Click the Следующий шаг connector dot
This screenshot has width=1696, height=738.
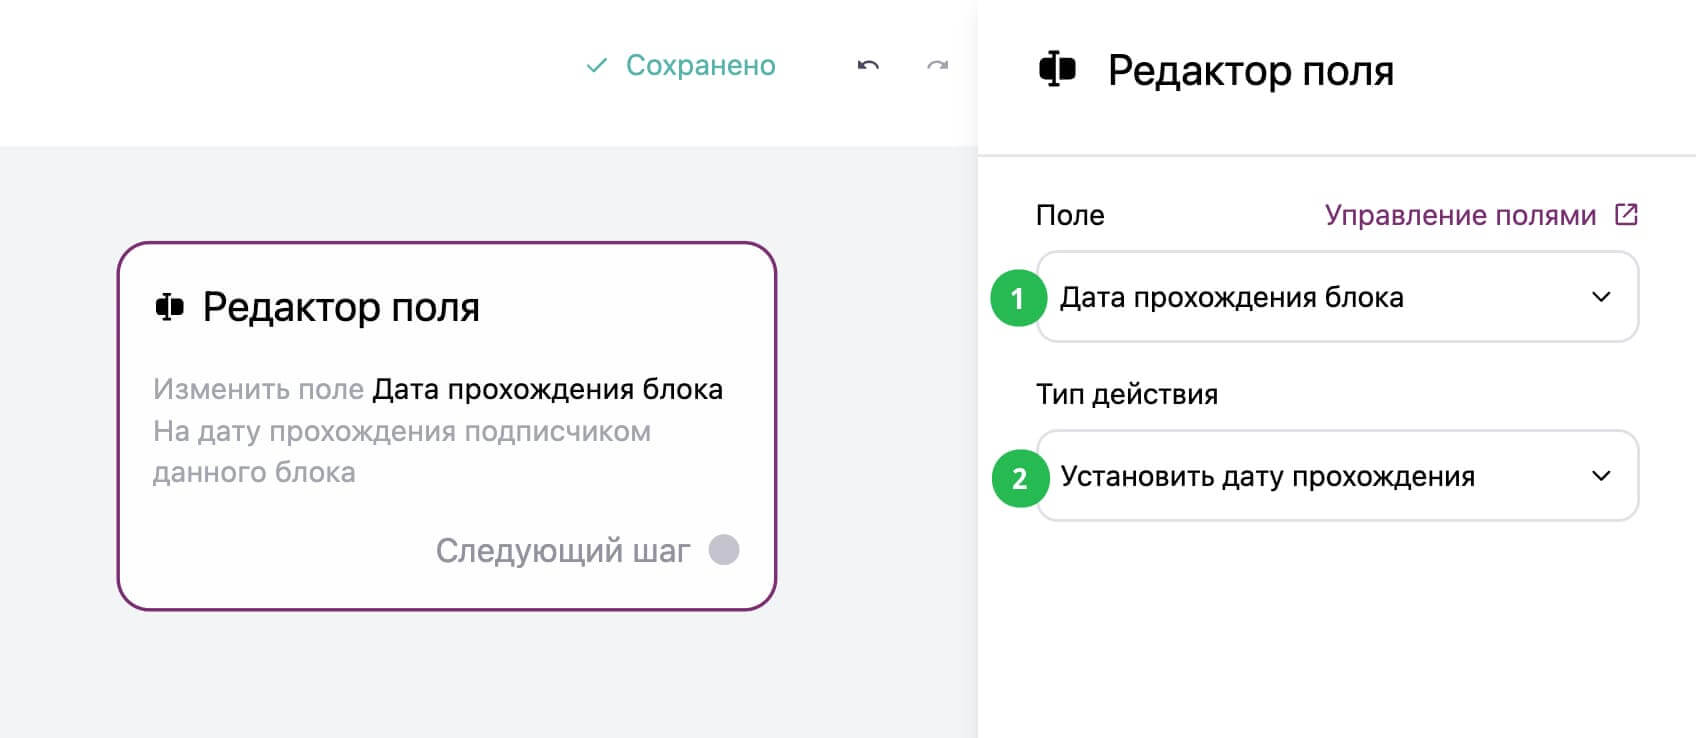tap(724, 550)
